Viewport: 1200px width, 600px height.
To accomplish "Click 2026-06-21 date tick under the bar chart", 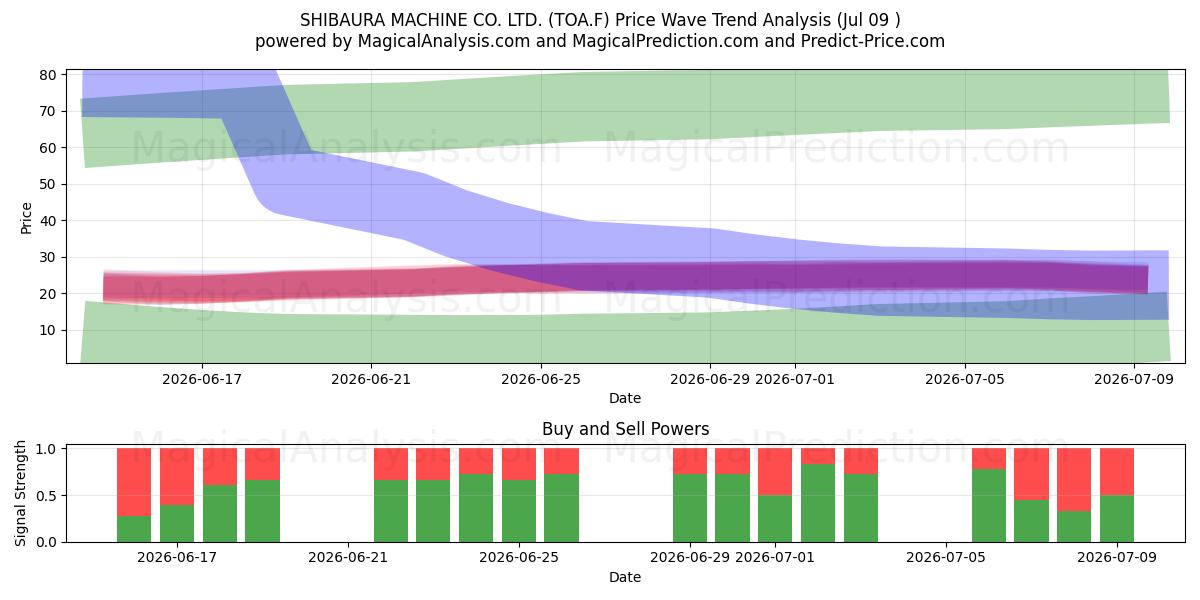I will (348, 559).
